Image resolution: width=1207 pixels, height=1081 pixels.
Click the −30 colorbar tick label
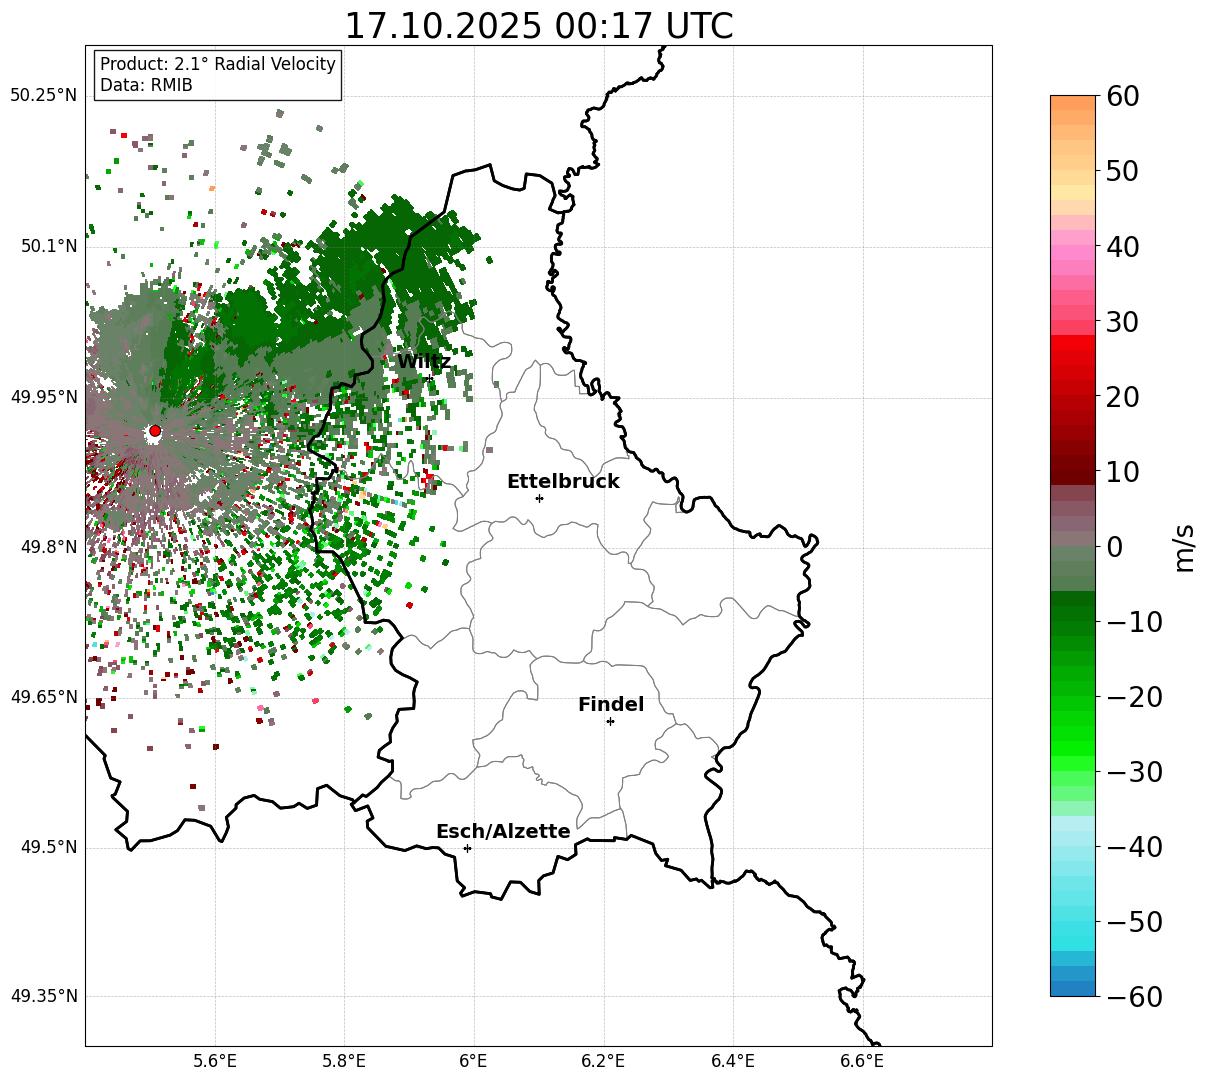1134,772
